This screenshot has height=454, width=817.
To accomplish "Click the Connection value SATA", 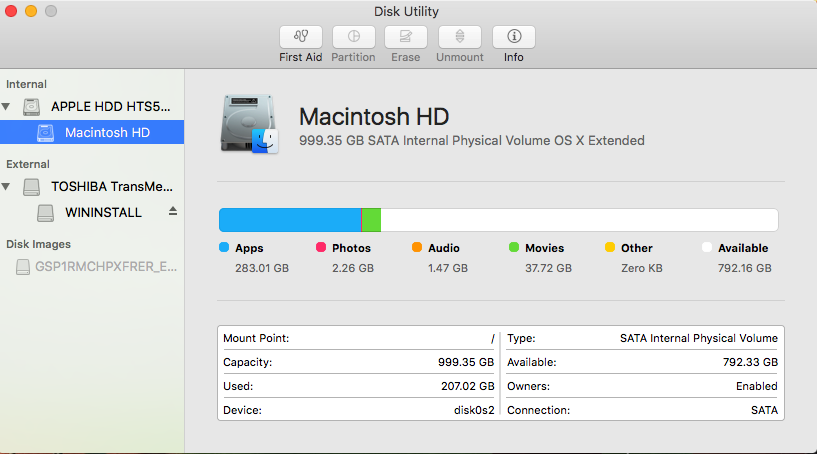I will click(764, 410).
